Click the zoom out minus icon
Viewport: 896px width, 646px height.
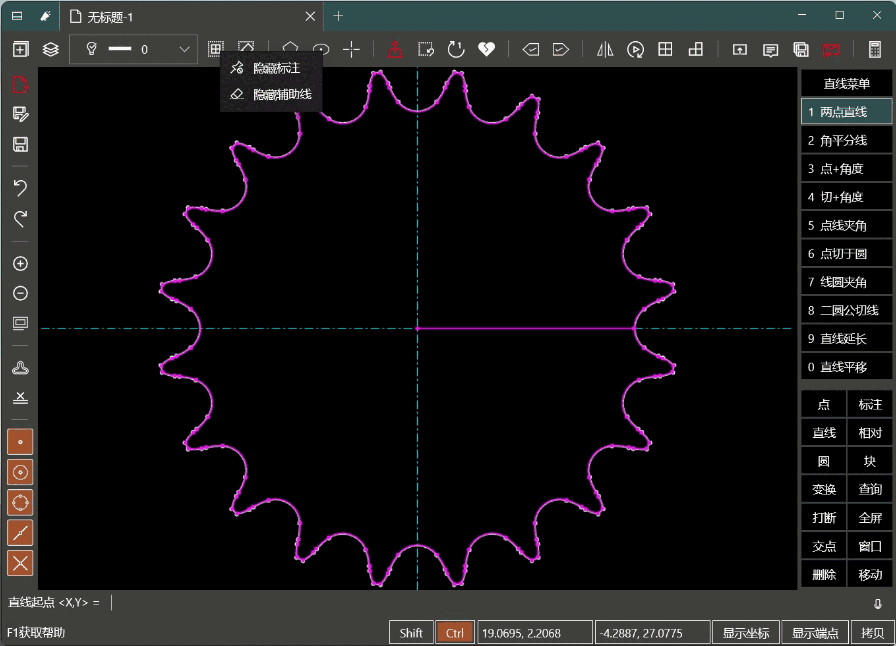pyautogui.click(x=20, y=294)
